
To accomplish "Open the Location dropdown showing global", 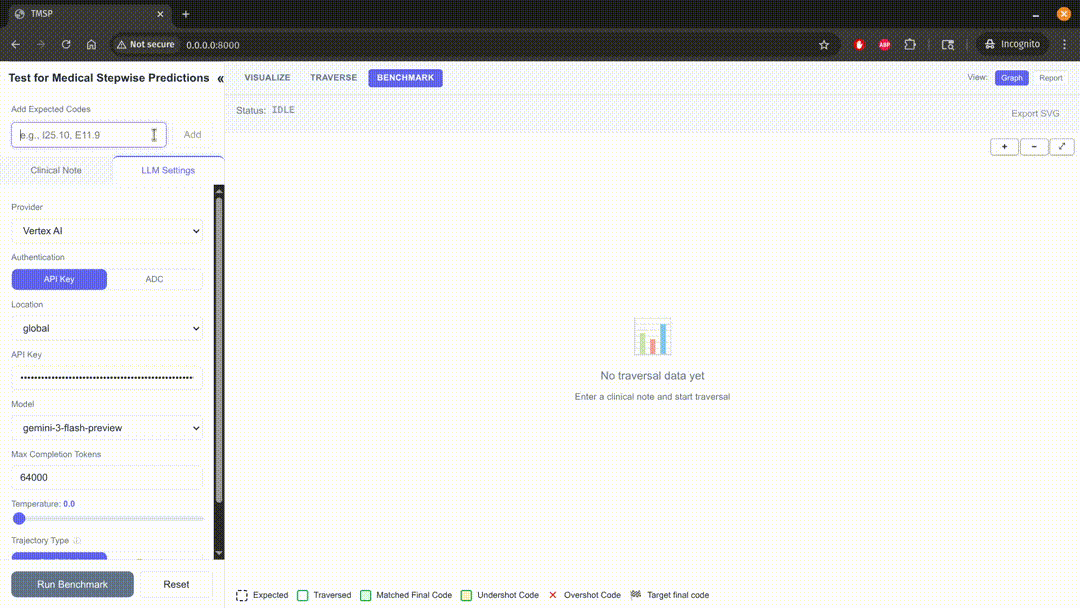I will (x=107, y=328).
